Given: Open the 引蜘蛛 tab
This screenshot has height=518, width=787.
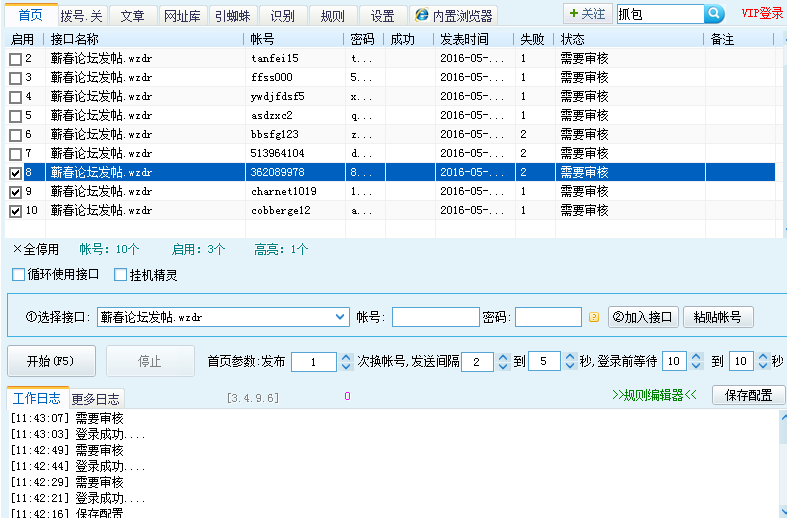Looking at the screenshot, I should (233, 16).
